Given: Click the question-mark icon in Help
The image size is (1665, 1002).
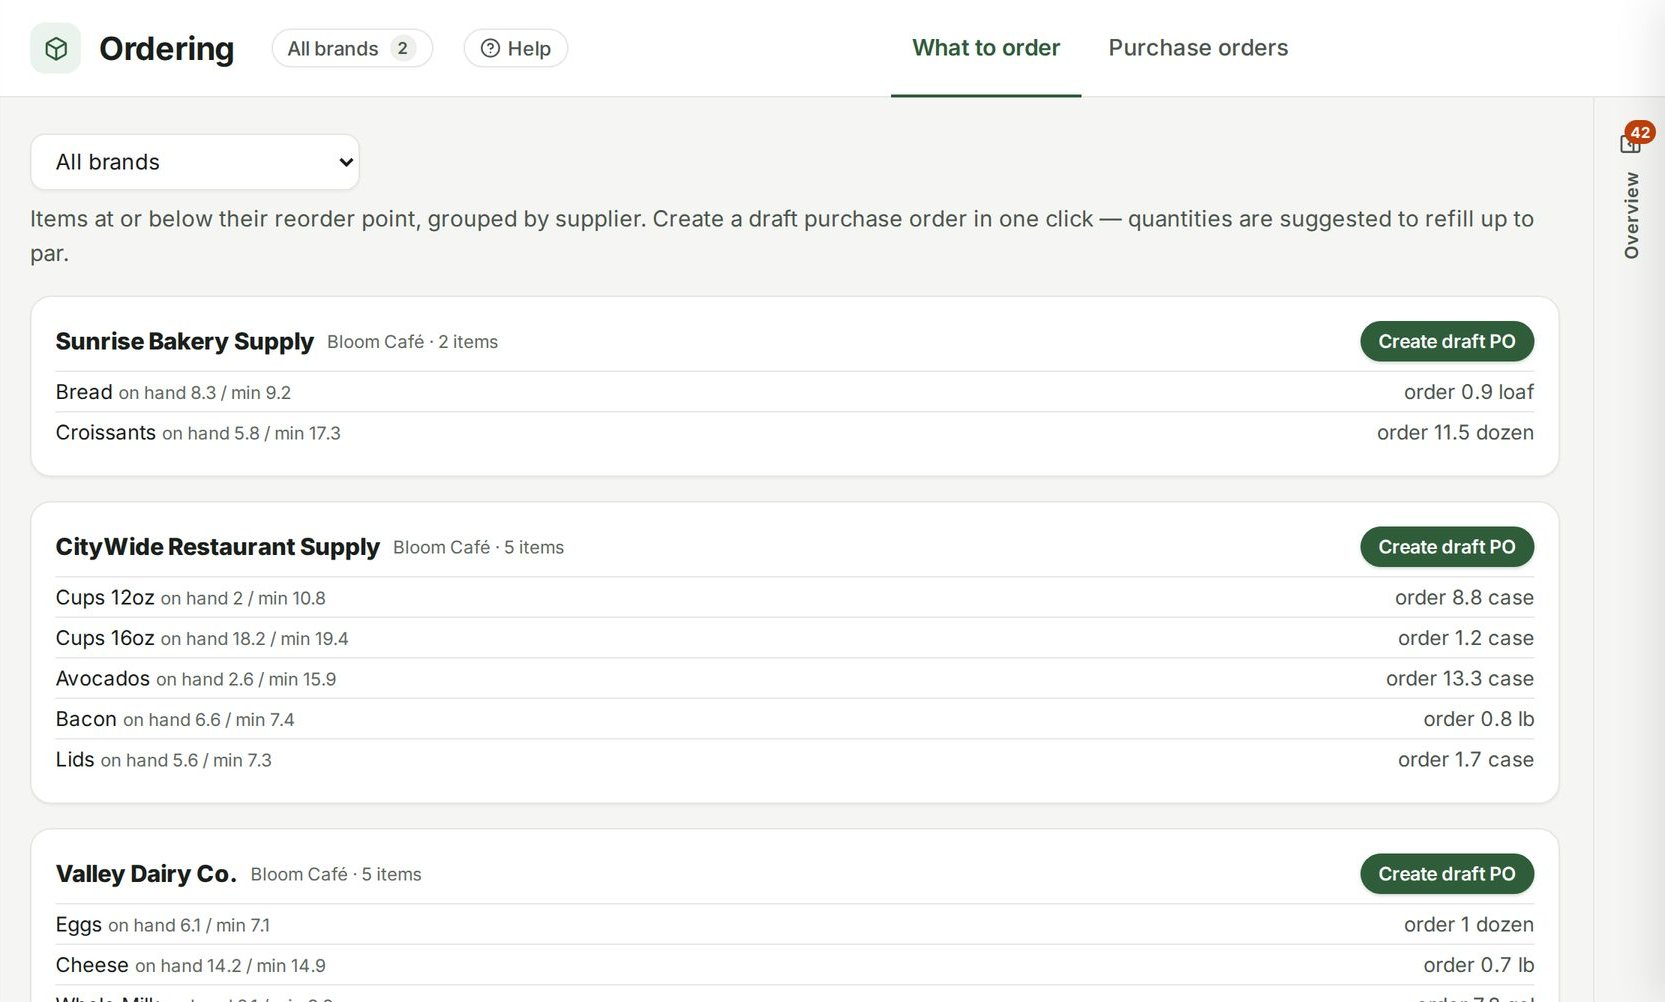Looking at the screenshot, I should pos(490,48).
